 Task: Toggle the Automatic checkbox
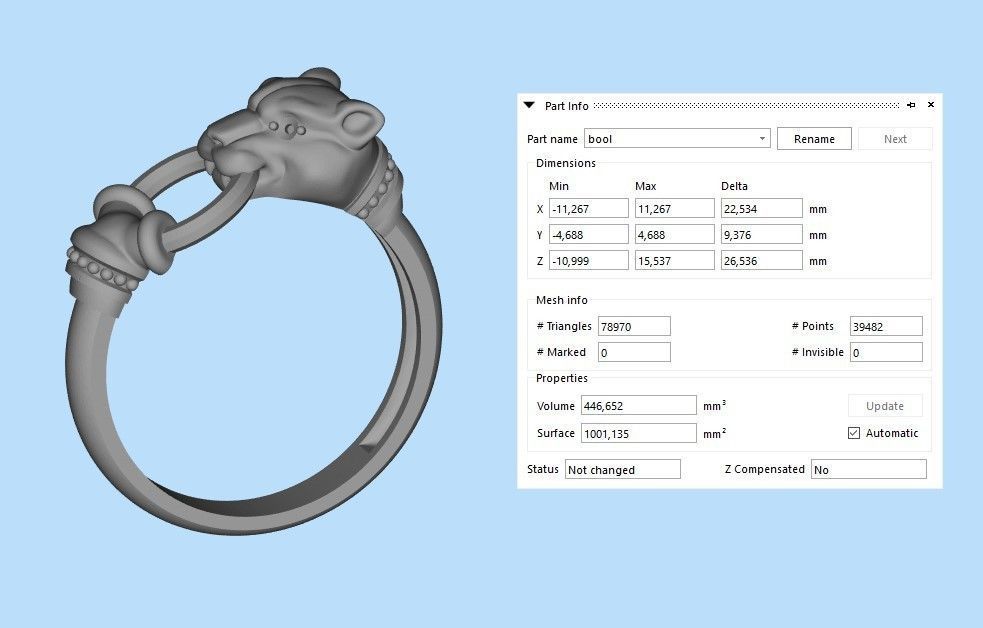point(853,433)
